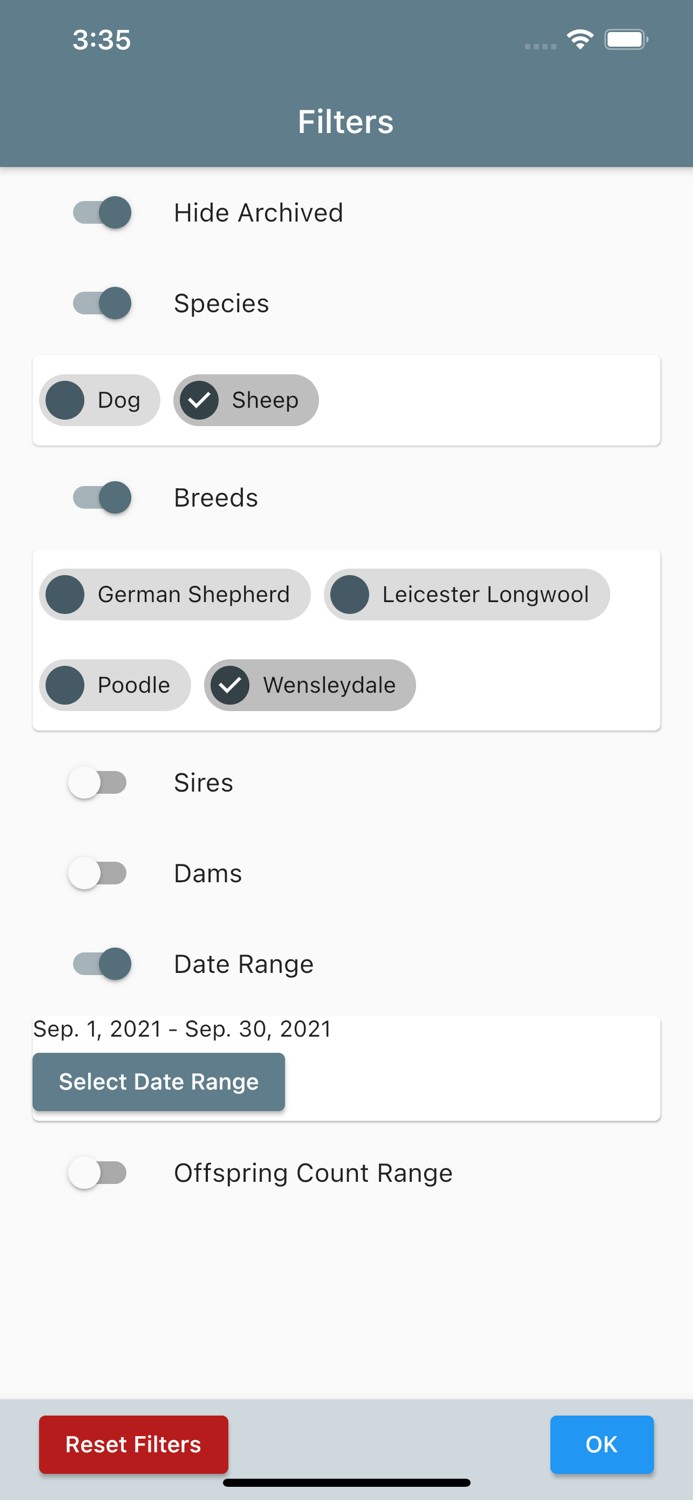The width and height of the screenshot is (693, 1500).
Task: Click the checkmark icon on the Wensleydale chip
Action: click(231, 685)
